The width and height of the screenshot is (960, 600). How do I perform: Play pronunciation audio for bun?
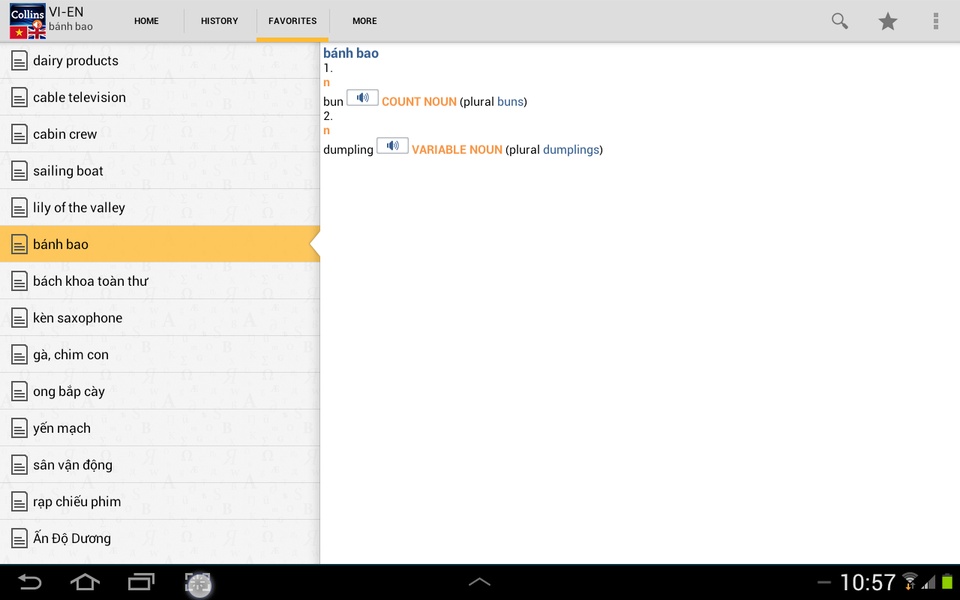point(362,98)
